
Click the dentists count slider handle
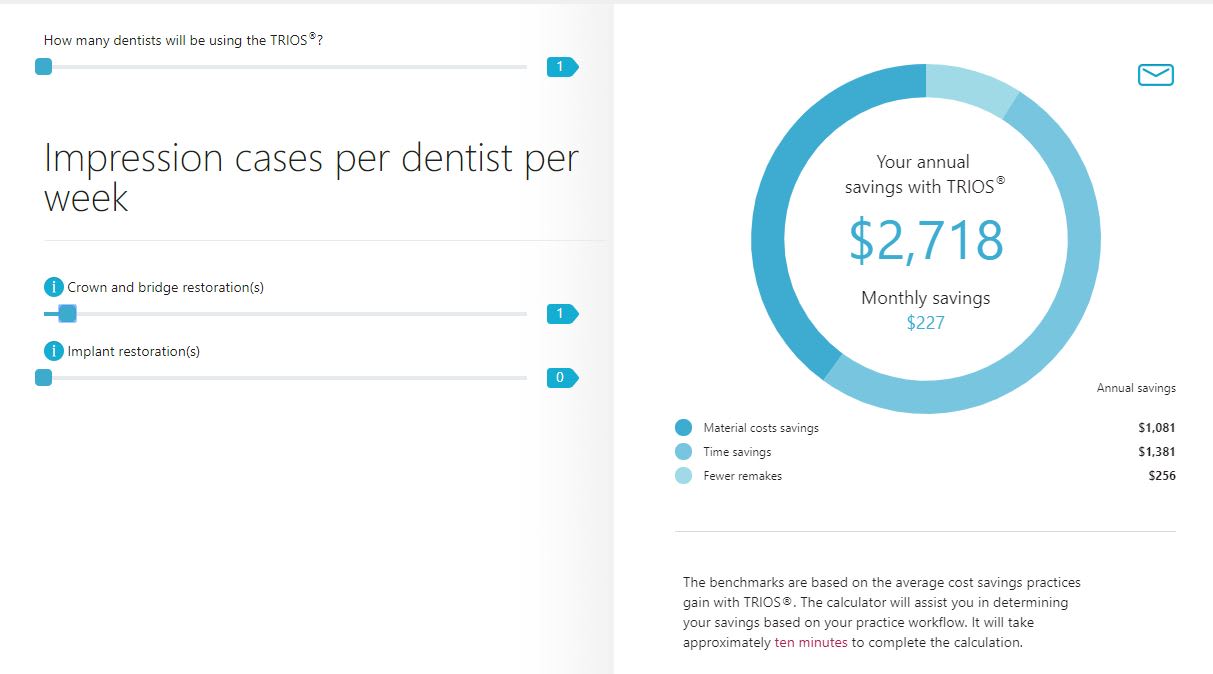coord(44,67)
